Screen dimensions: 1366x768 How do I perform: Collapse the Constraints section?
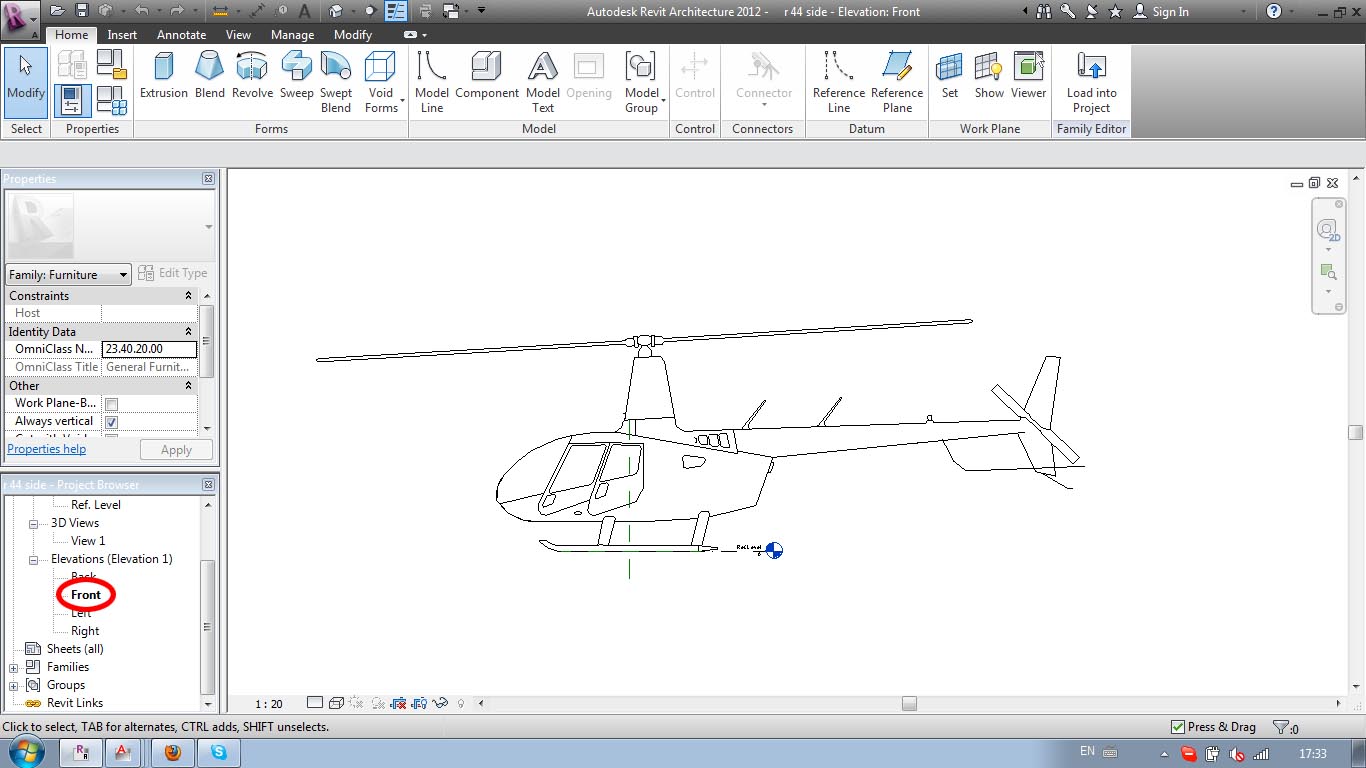pyautogui.click(x=188, y=296)
